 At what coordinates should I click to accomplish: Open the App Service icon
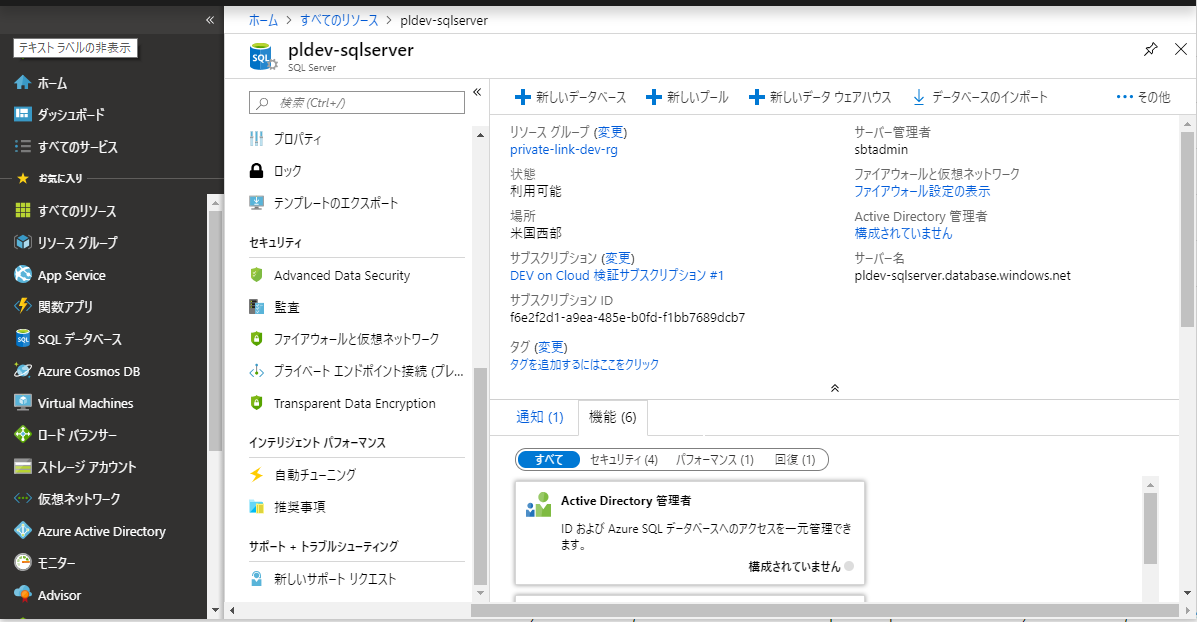coord(23,275)
